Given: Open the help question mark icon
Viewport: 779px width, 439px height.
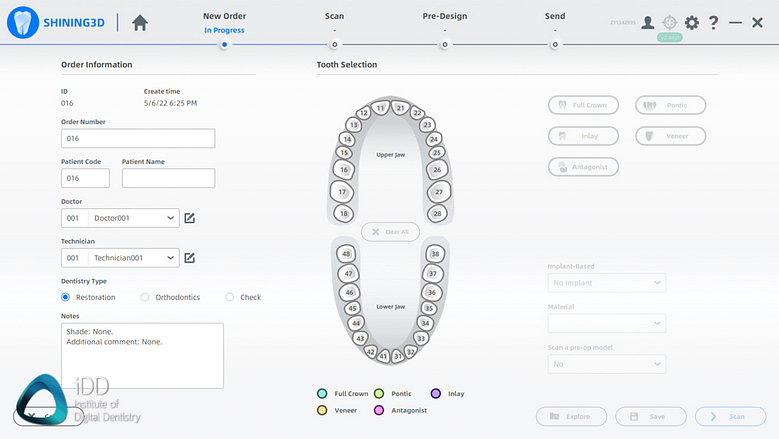Looking at the screenshot, I should (714, 22).
